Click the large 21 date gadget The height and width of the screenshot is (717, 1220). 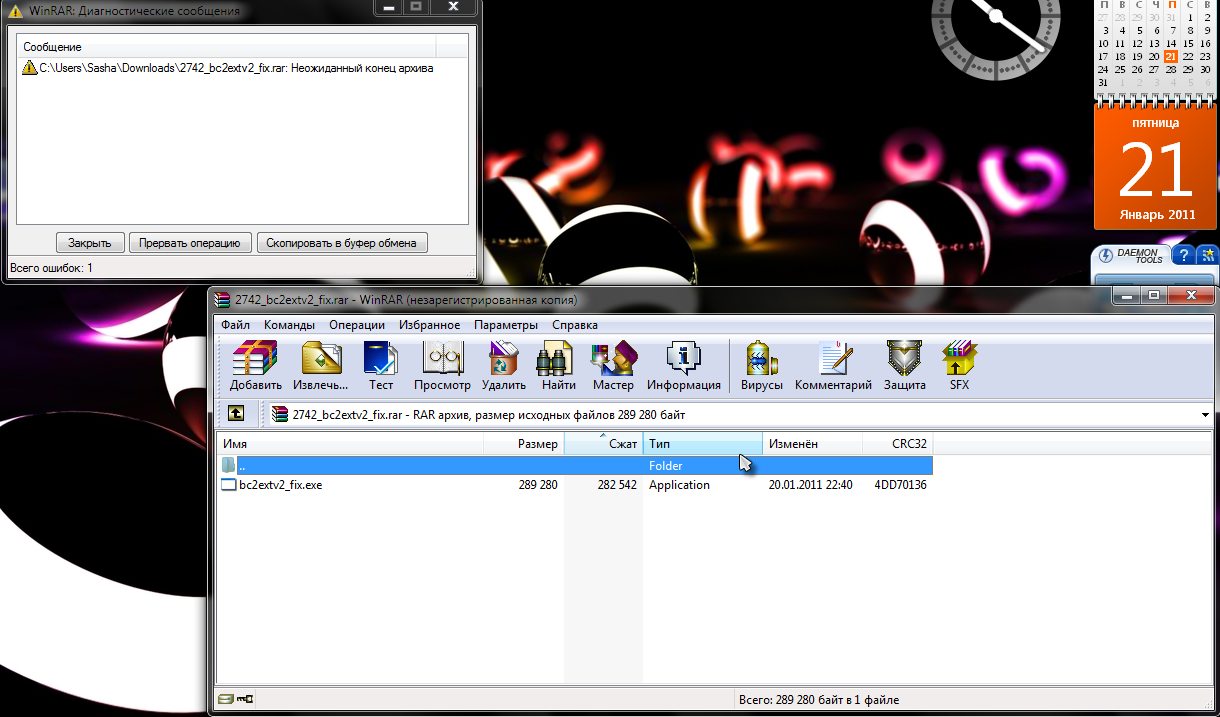[1155, 169]
